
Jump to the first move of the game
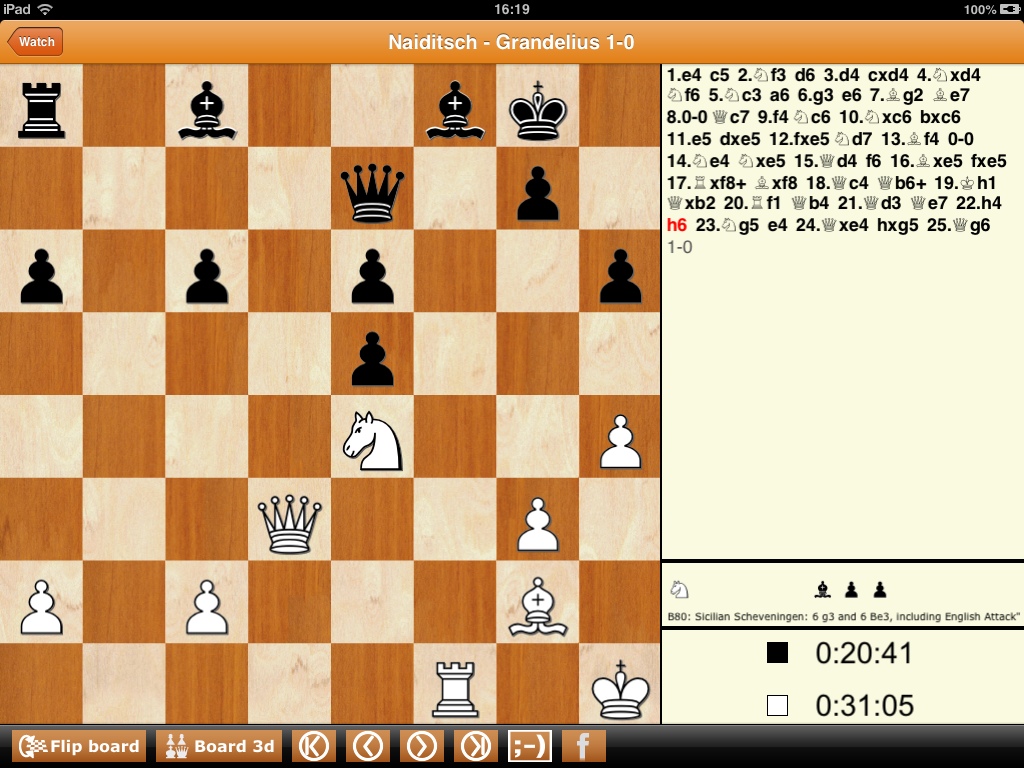point(315,746)
